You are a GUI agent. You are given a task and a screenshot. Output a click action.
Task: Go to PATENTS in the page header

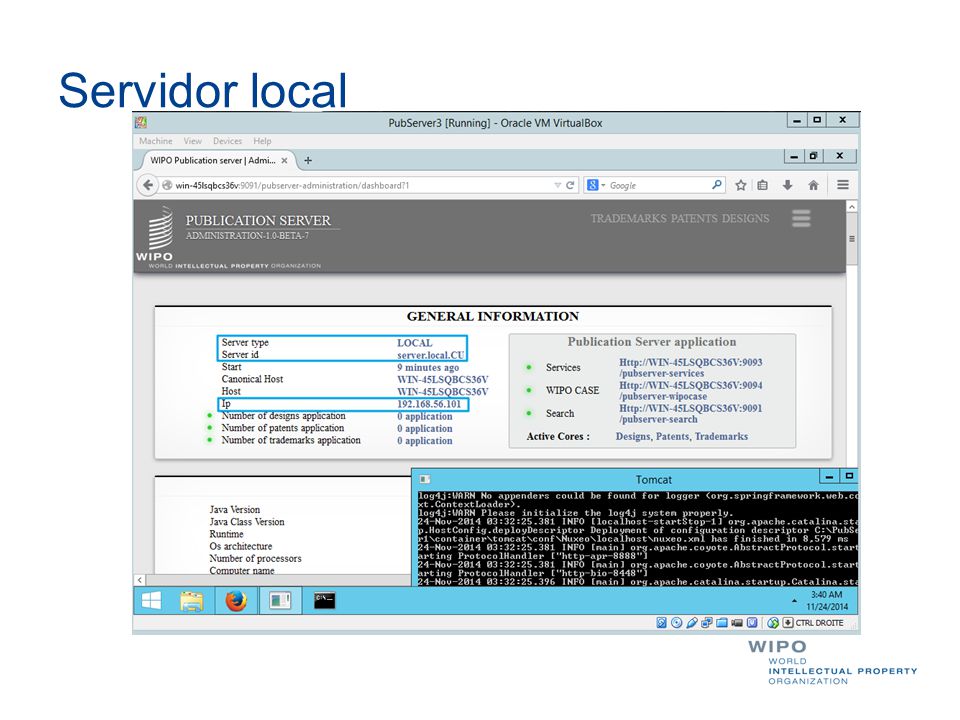pyautogui.click(x=694, y=219)
